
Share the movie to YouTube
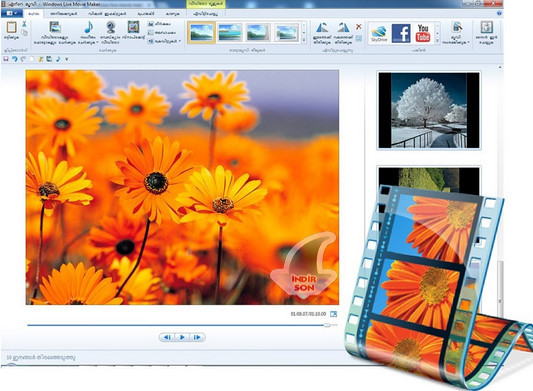point(423,33)
